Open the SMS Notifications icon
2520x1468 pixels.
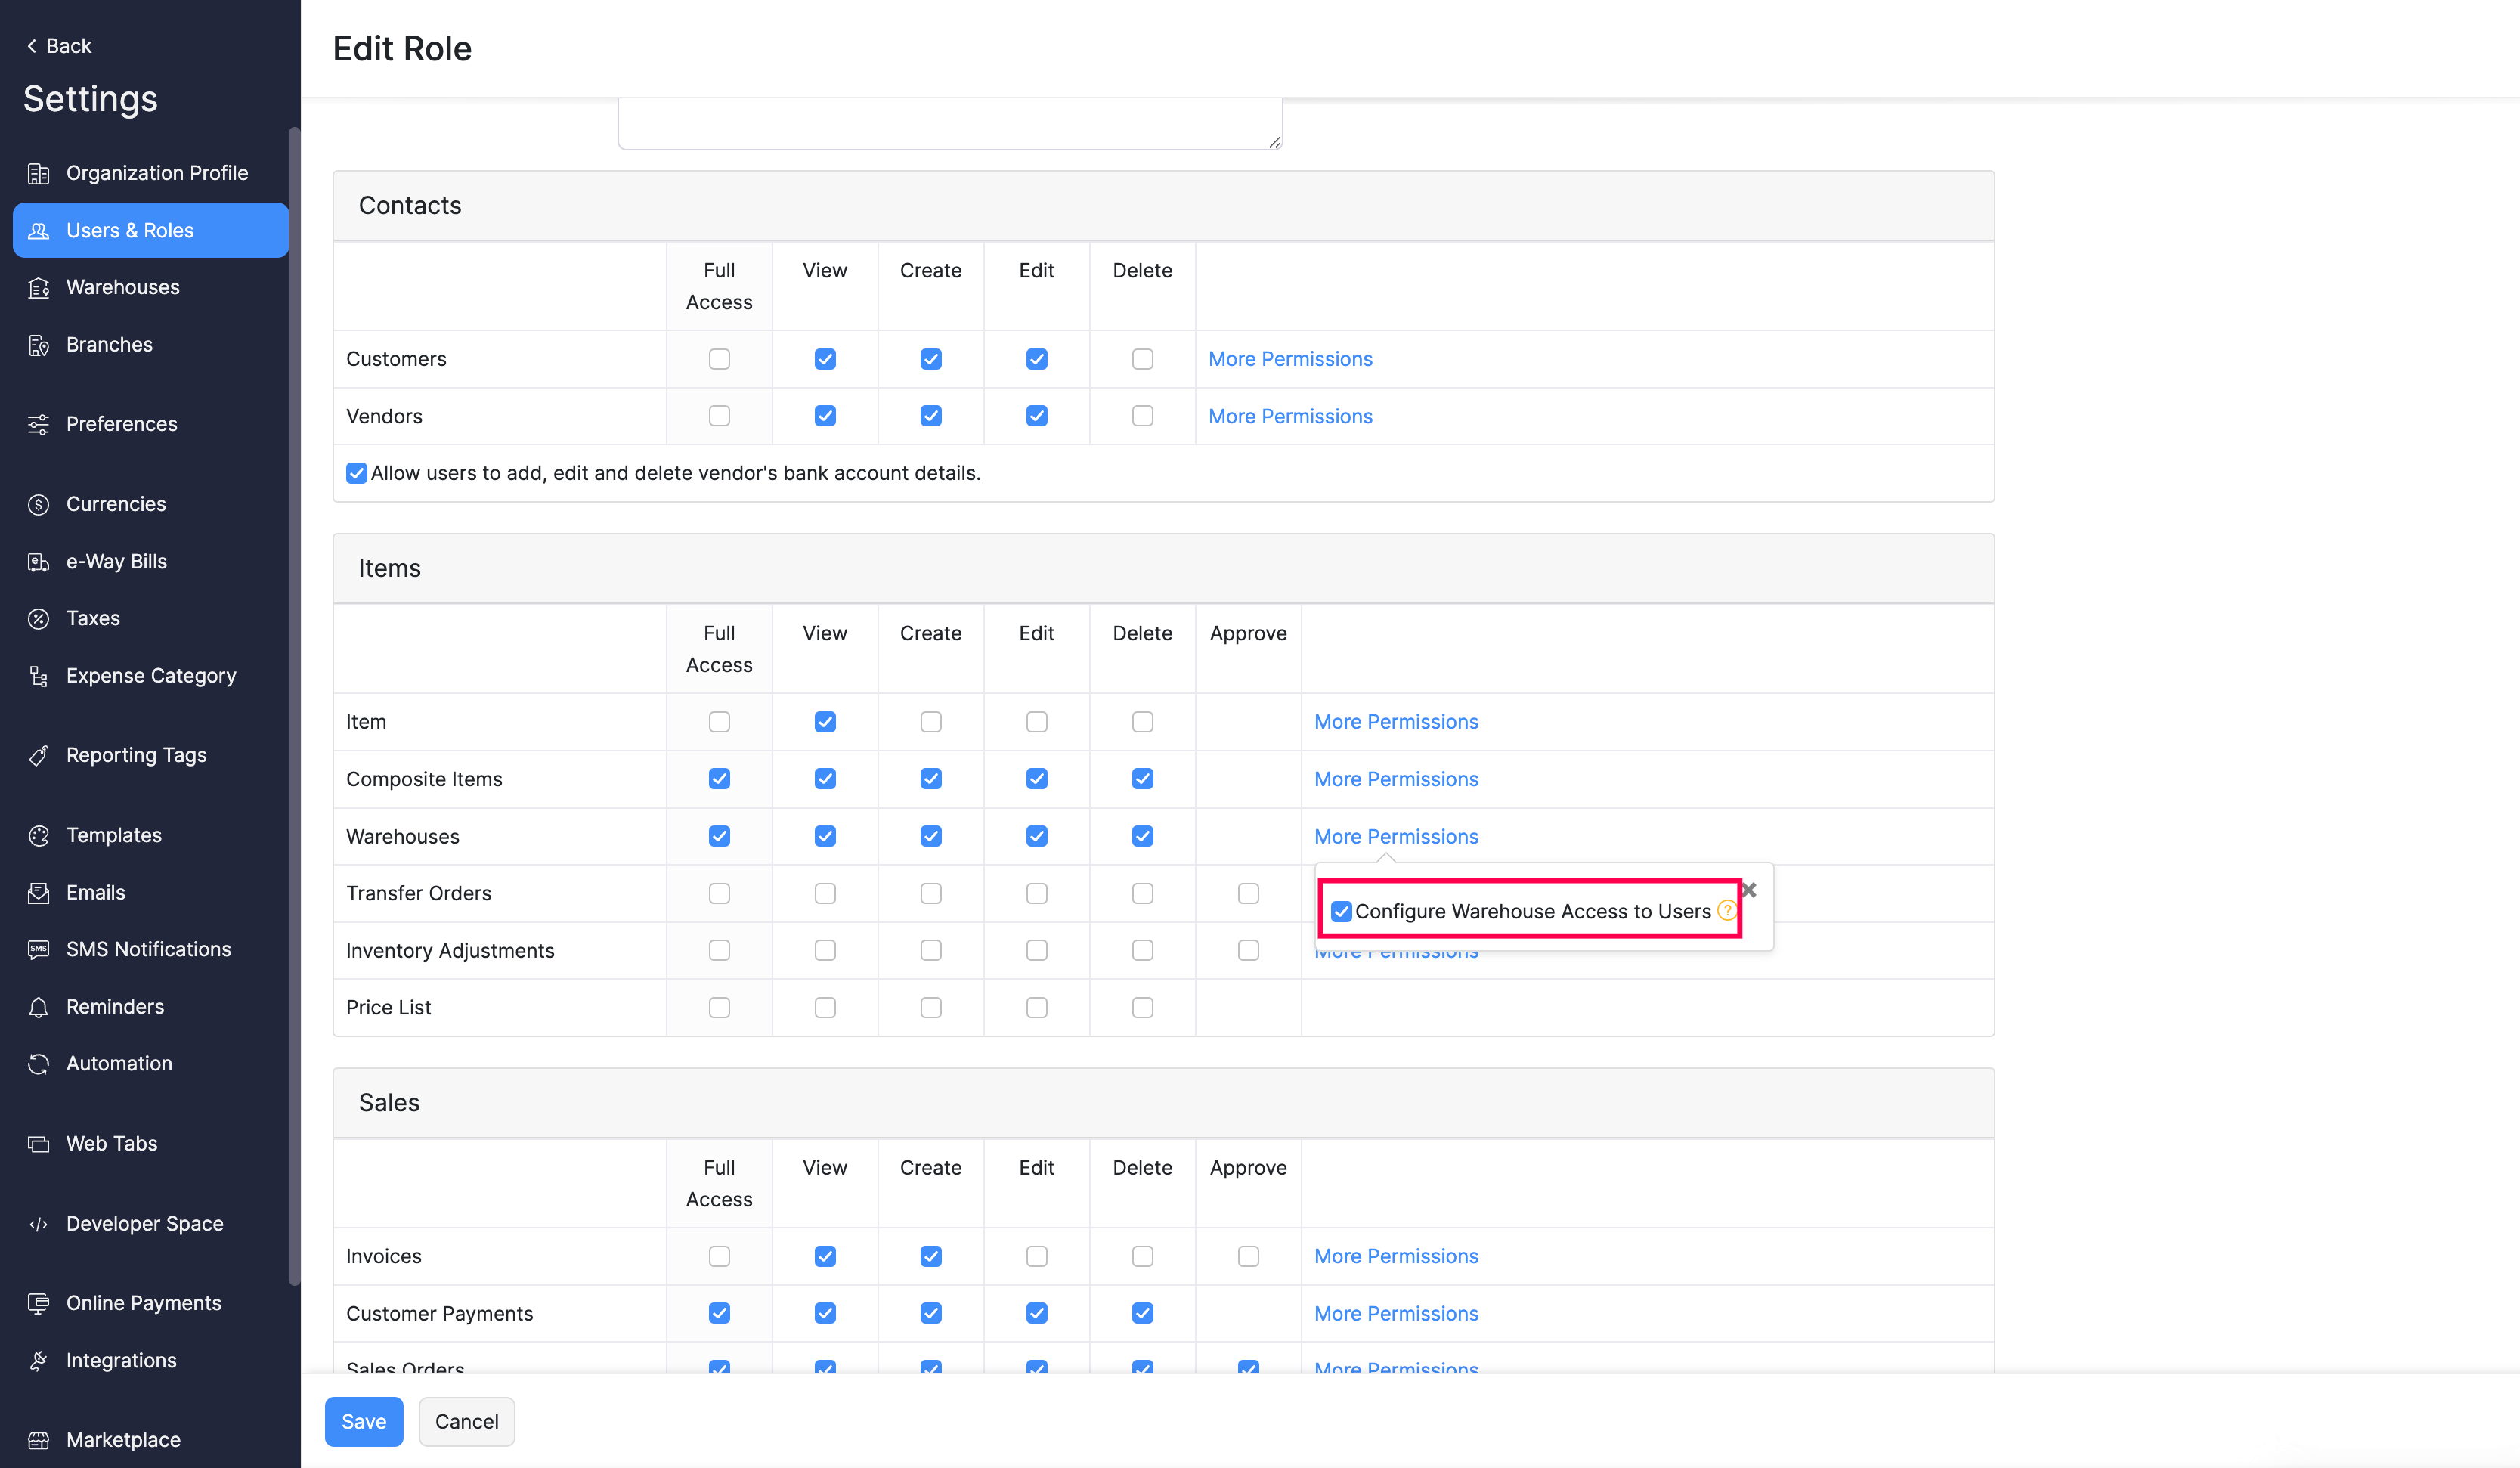(x=39, y=949)
